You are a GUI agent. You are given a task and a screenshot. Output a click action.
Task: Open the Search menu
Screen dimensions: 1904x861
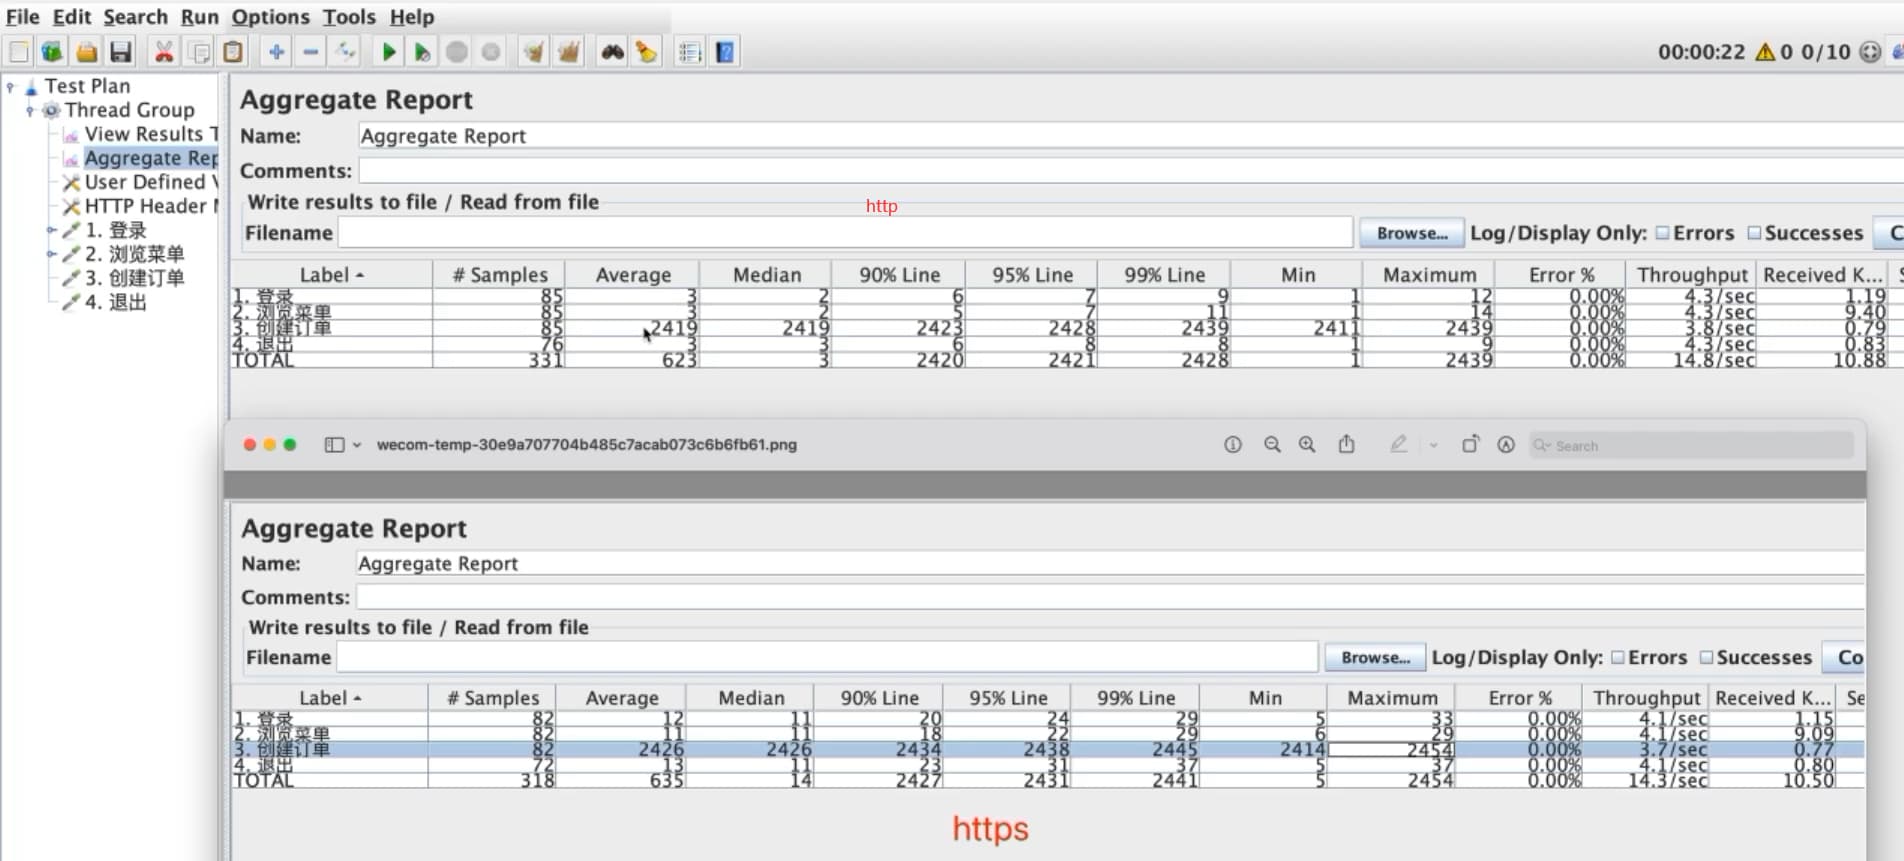tap(135, 17)
